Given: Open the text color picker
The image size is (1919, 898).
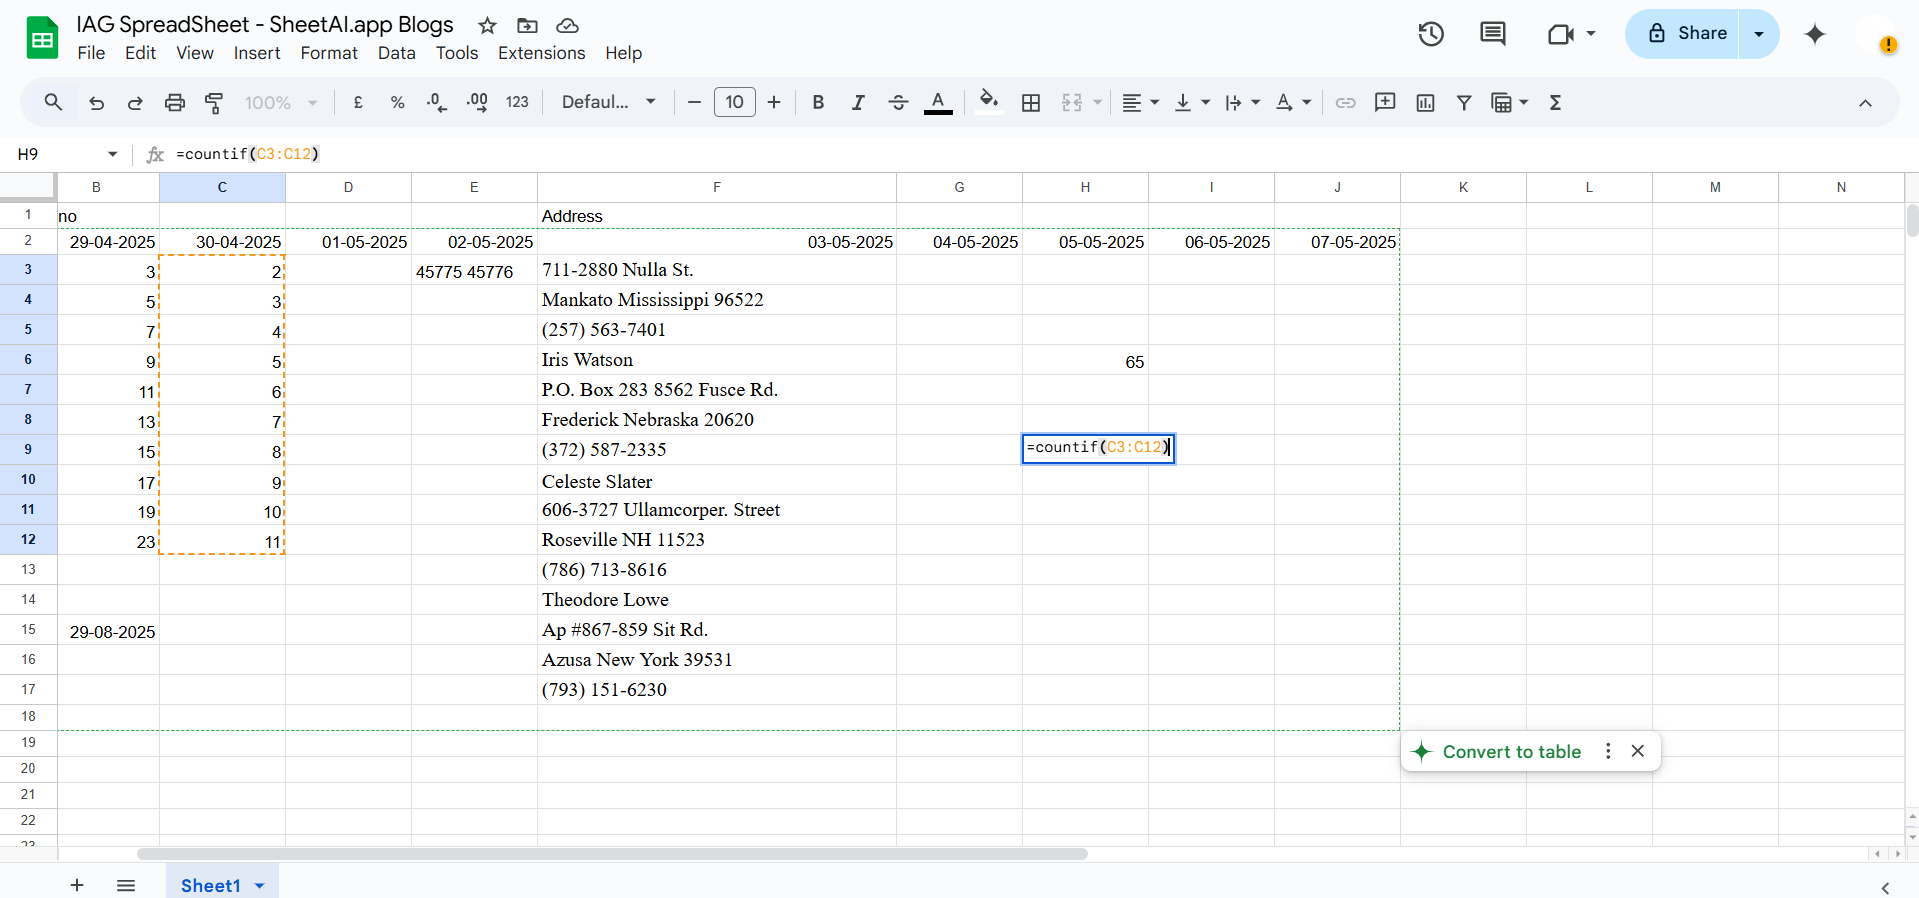Looking at the screenshot, I should [x=938, y=102].
